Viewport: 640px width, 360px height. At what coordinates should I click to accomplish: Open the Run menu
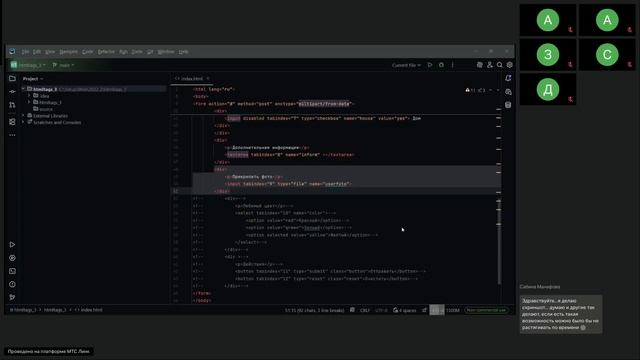[123, 51]
